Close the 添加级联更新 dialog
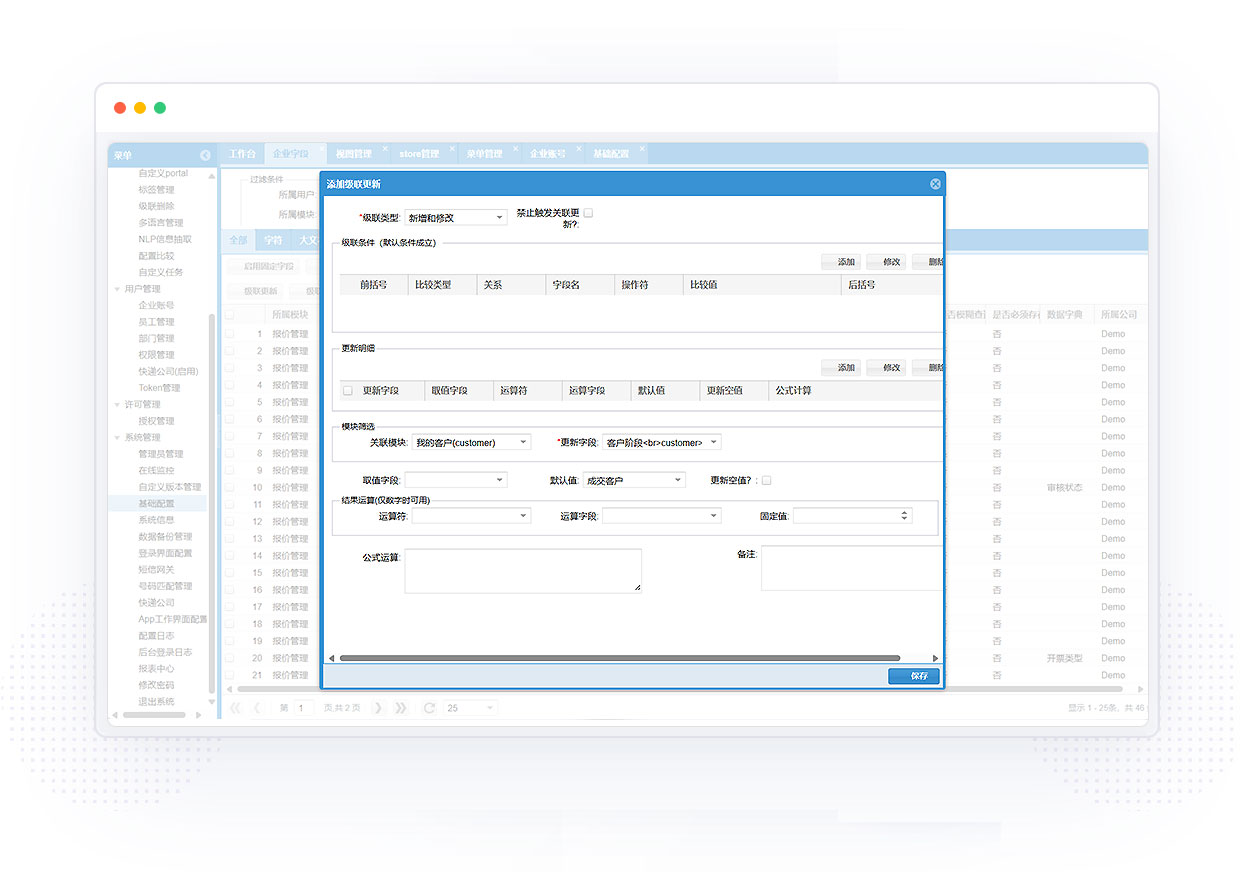 tap(935, 184)
